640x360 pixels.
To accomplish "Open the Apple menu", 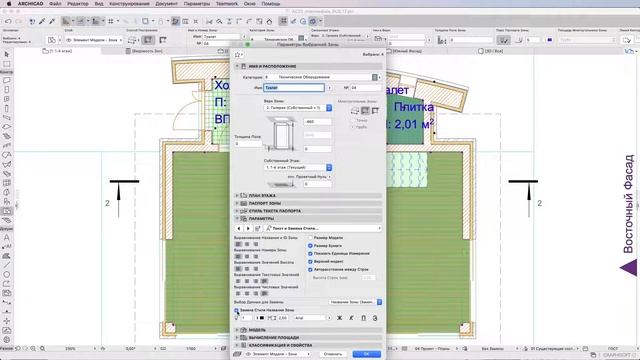I will (x=9, y=4).
